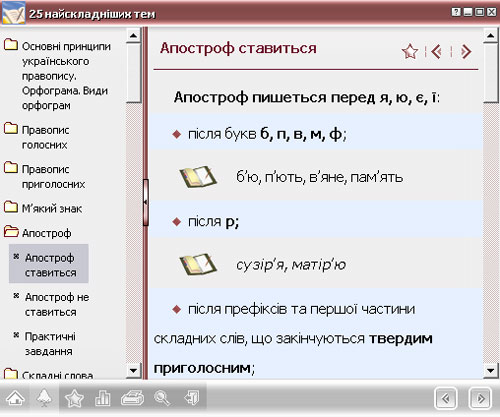Open the Home icon in the bottom toolbar

click(15, 398)
